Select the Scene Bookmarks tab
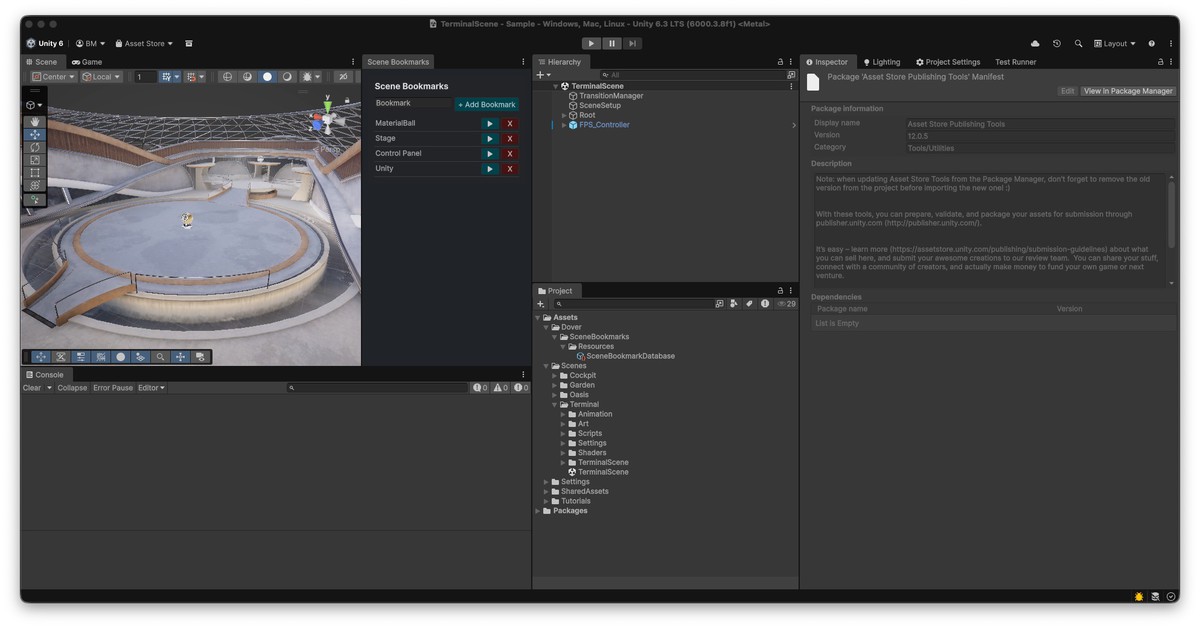The width and height of the screenshot is (1200, 628). pos(398,62)
